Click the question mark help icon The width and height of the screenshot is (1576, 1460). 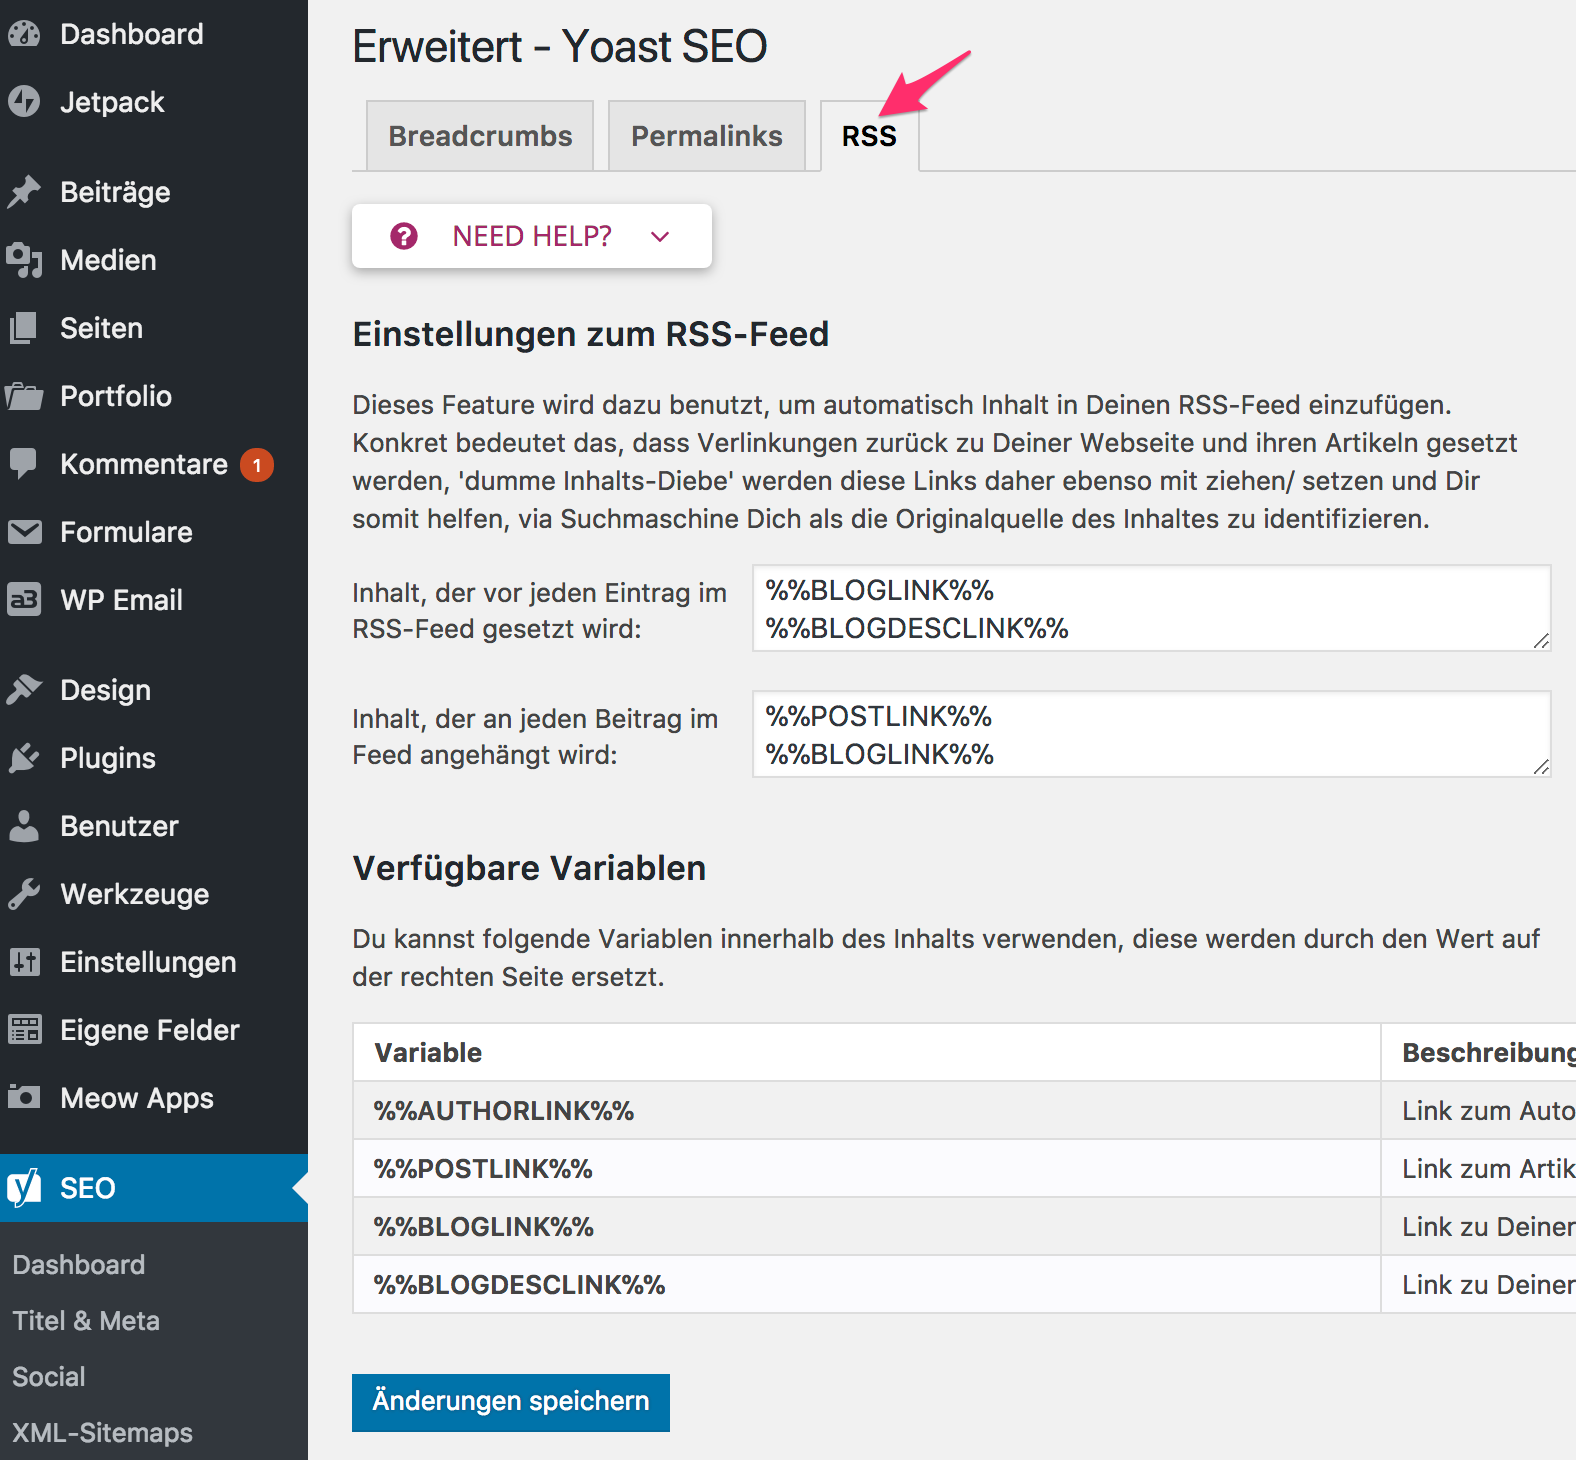coord(404,236)
